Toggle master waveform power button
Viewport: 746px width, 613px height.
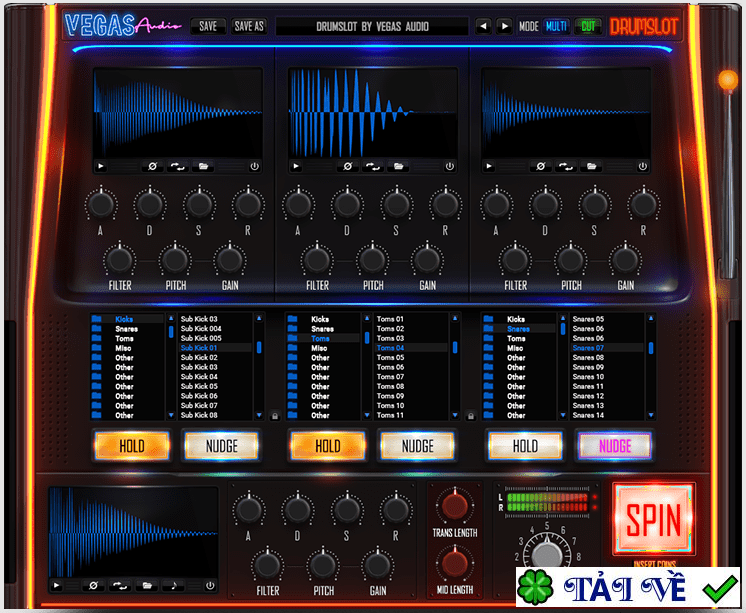210,586
